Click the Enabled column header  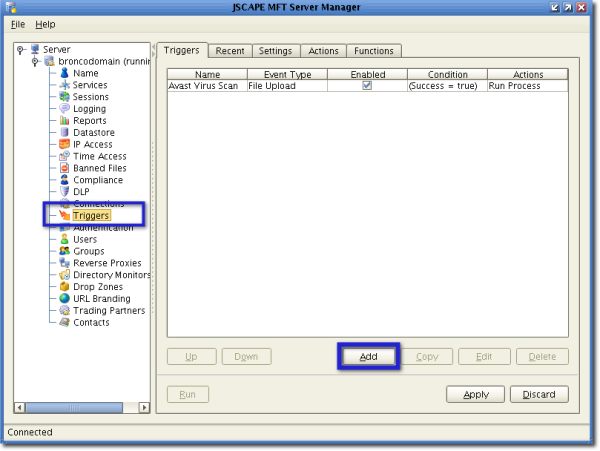[368, 74]
